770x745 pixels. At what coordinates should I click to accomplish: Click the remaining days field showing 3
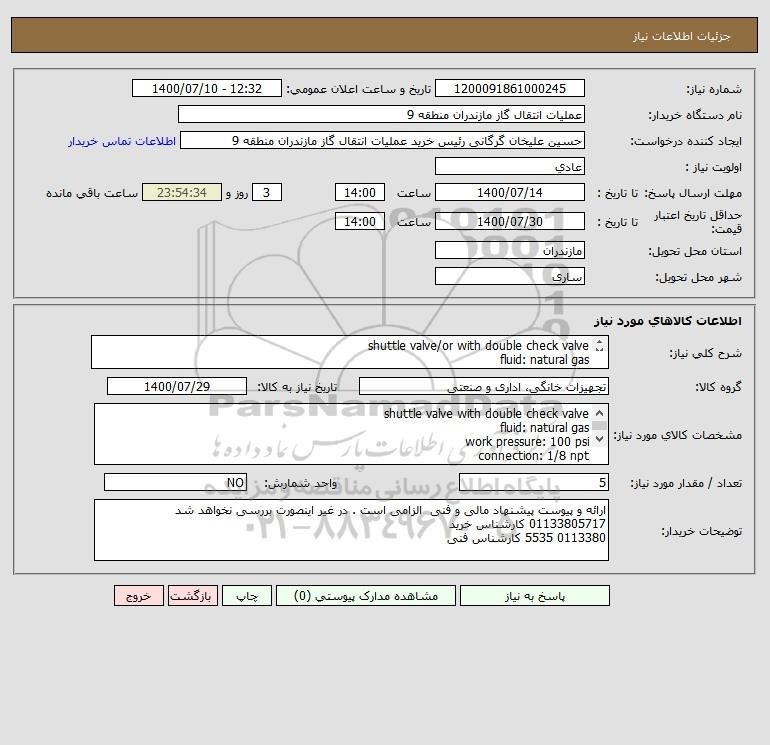pyautogui.click(x=267, y=193)
